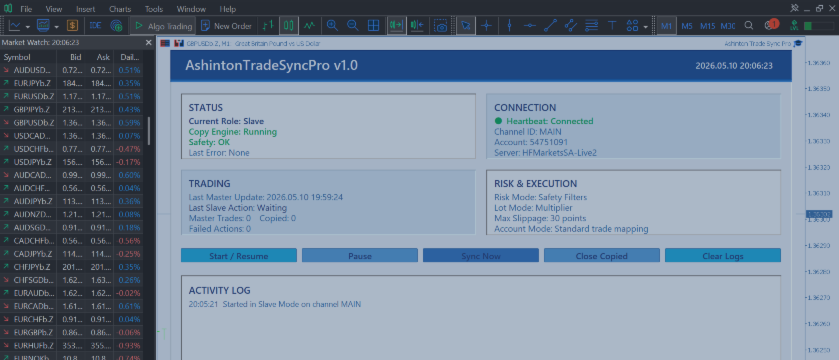Open the Tools menu
Image resolution: width=839 pixels, height=360 pixels.
point(154,9)
